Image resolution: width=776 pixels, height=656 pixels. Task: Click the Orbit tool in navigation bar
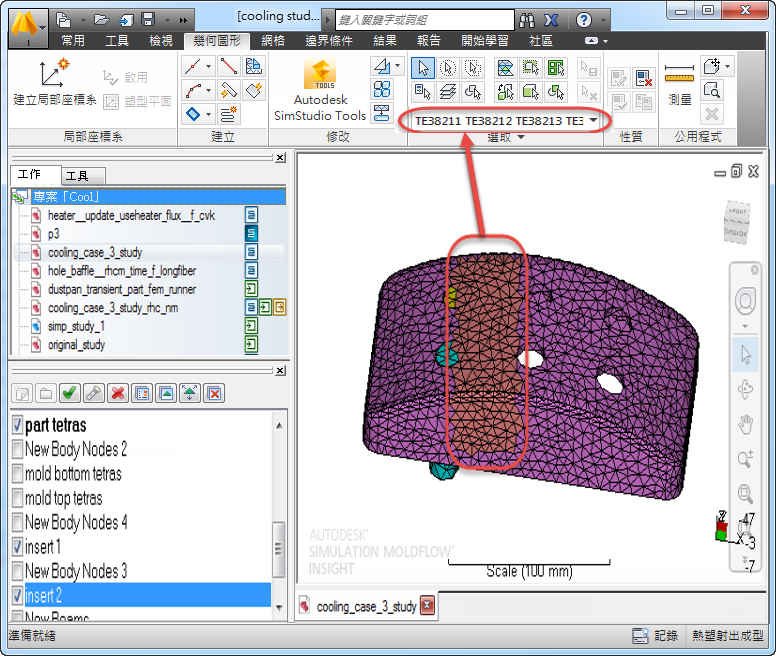tap(745, 389)
